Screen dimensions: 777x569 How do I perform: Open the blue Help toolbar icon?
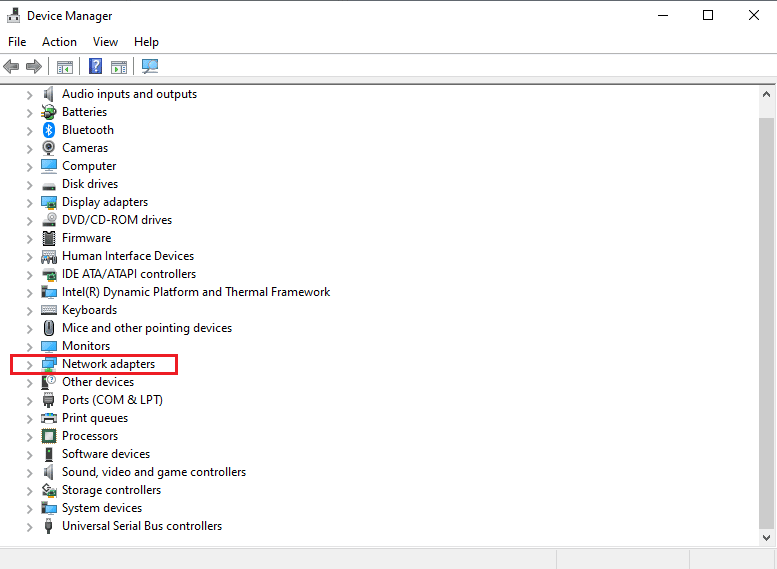pos(95,66)
